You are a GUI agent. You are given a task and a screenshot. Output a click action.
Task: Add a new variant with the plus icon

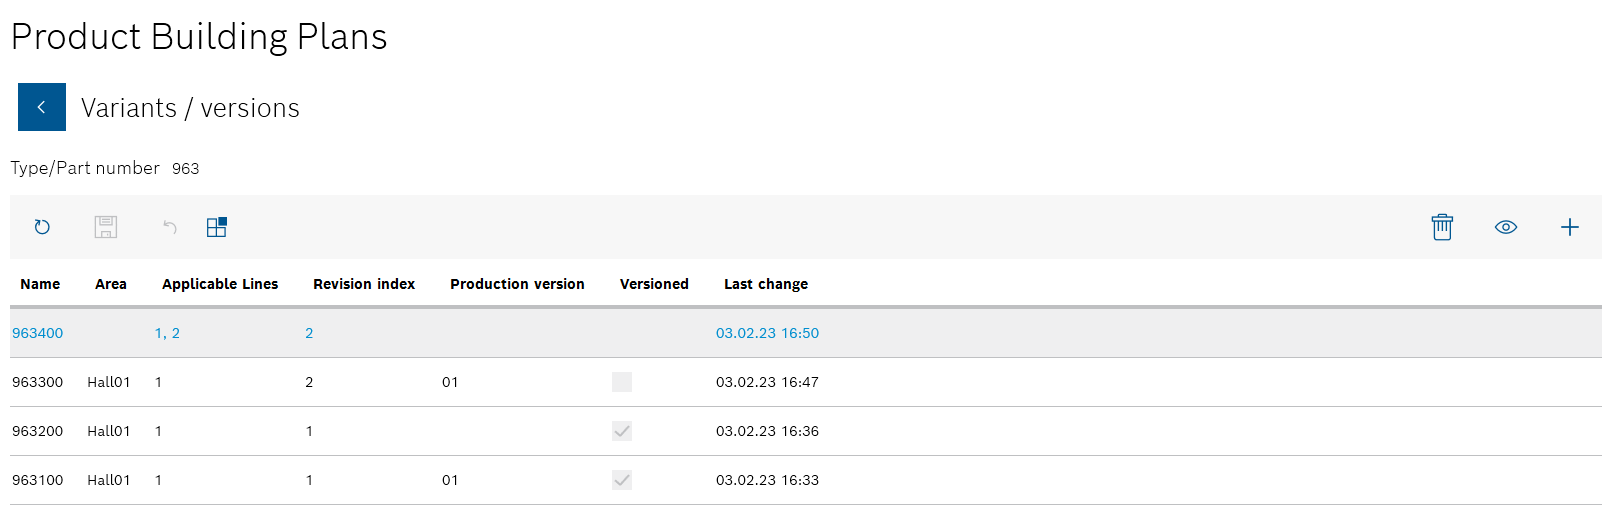point(1570,227)
